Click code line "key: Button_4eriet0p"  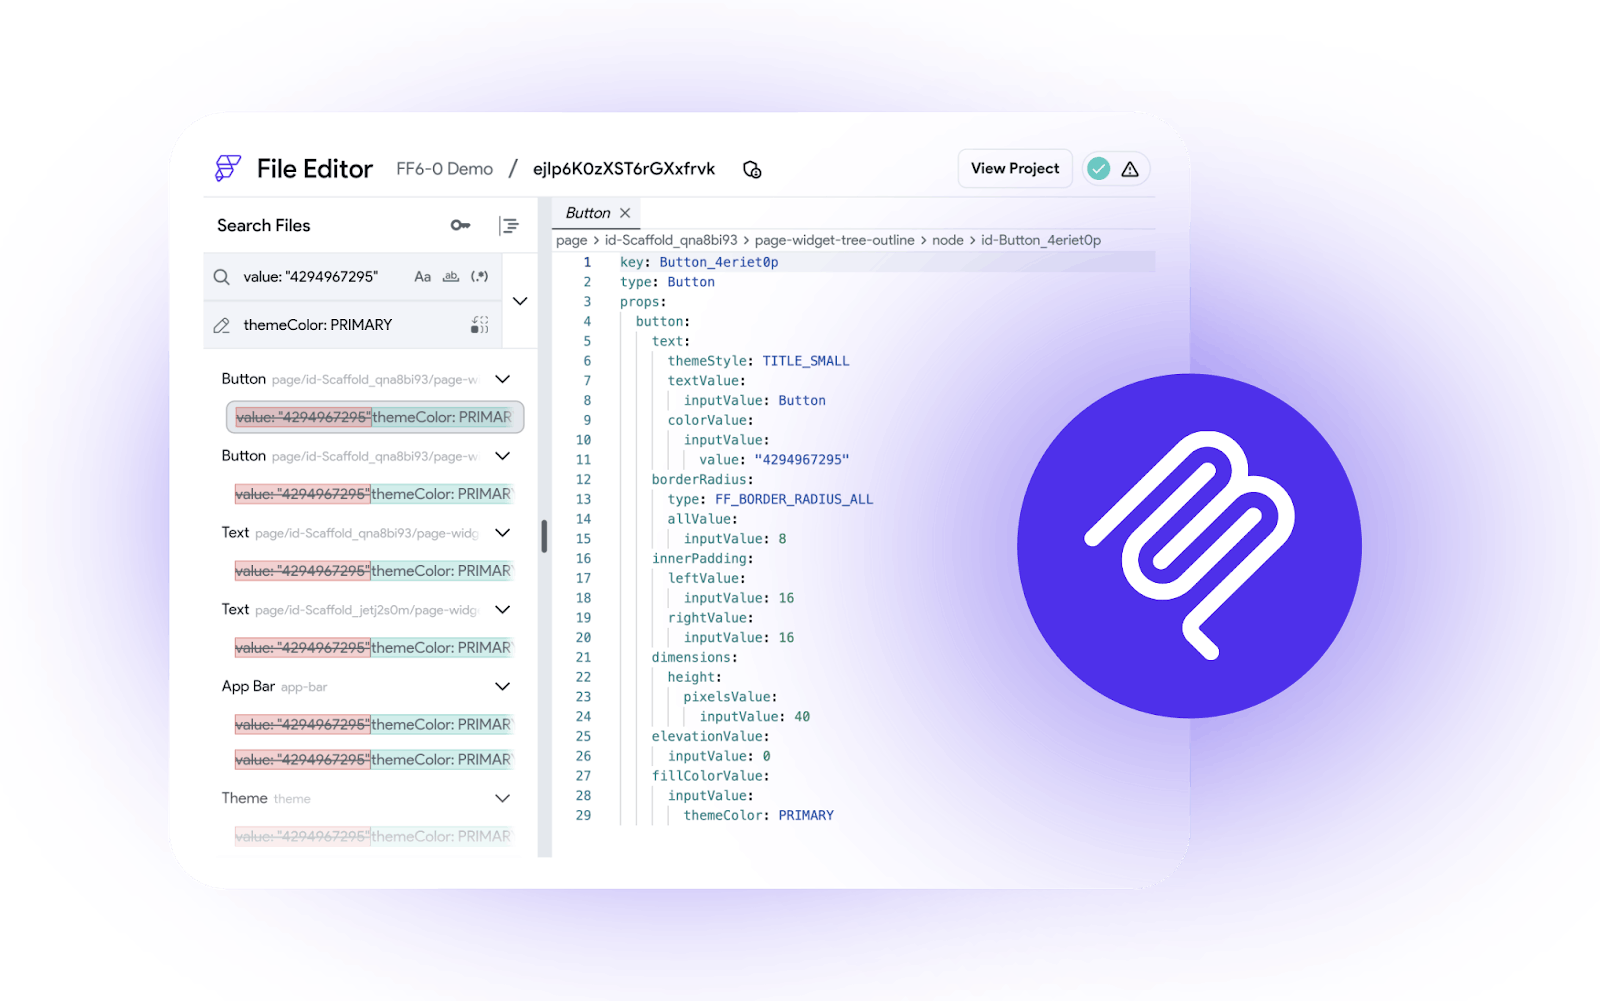coord(699,262)
